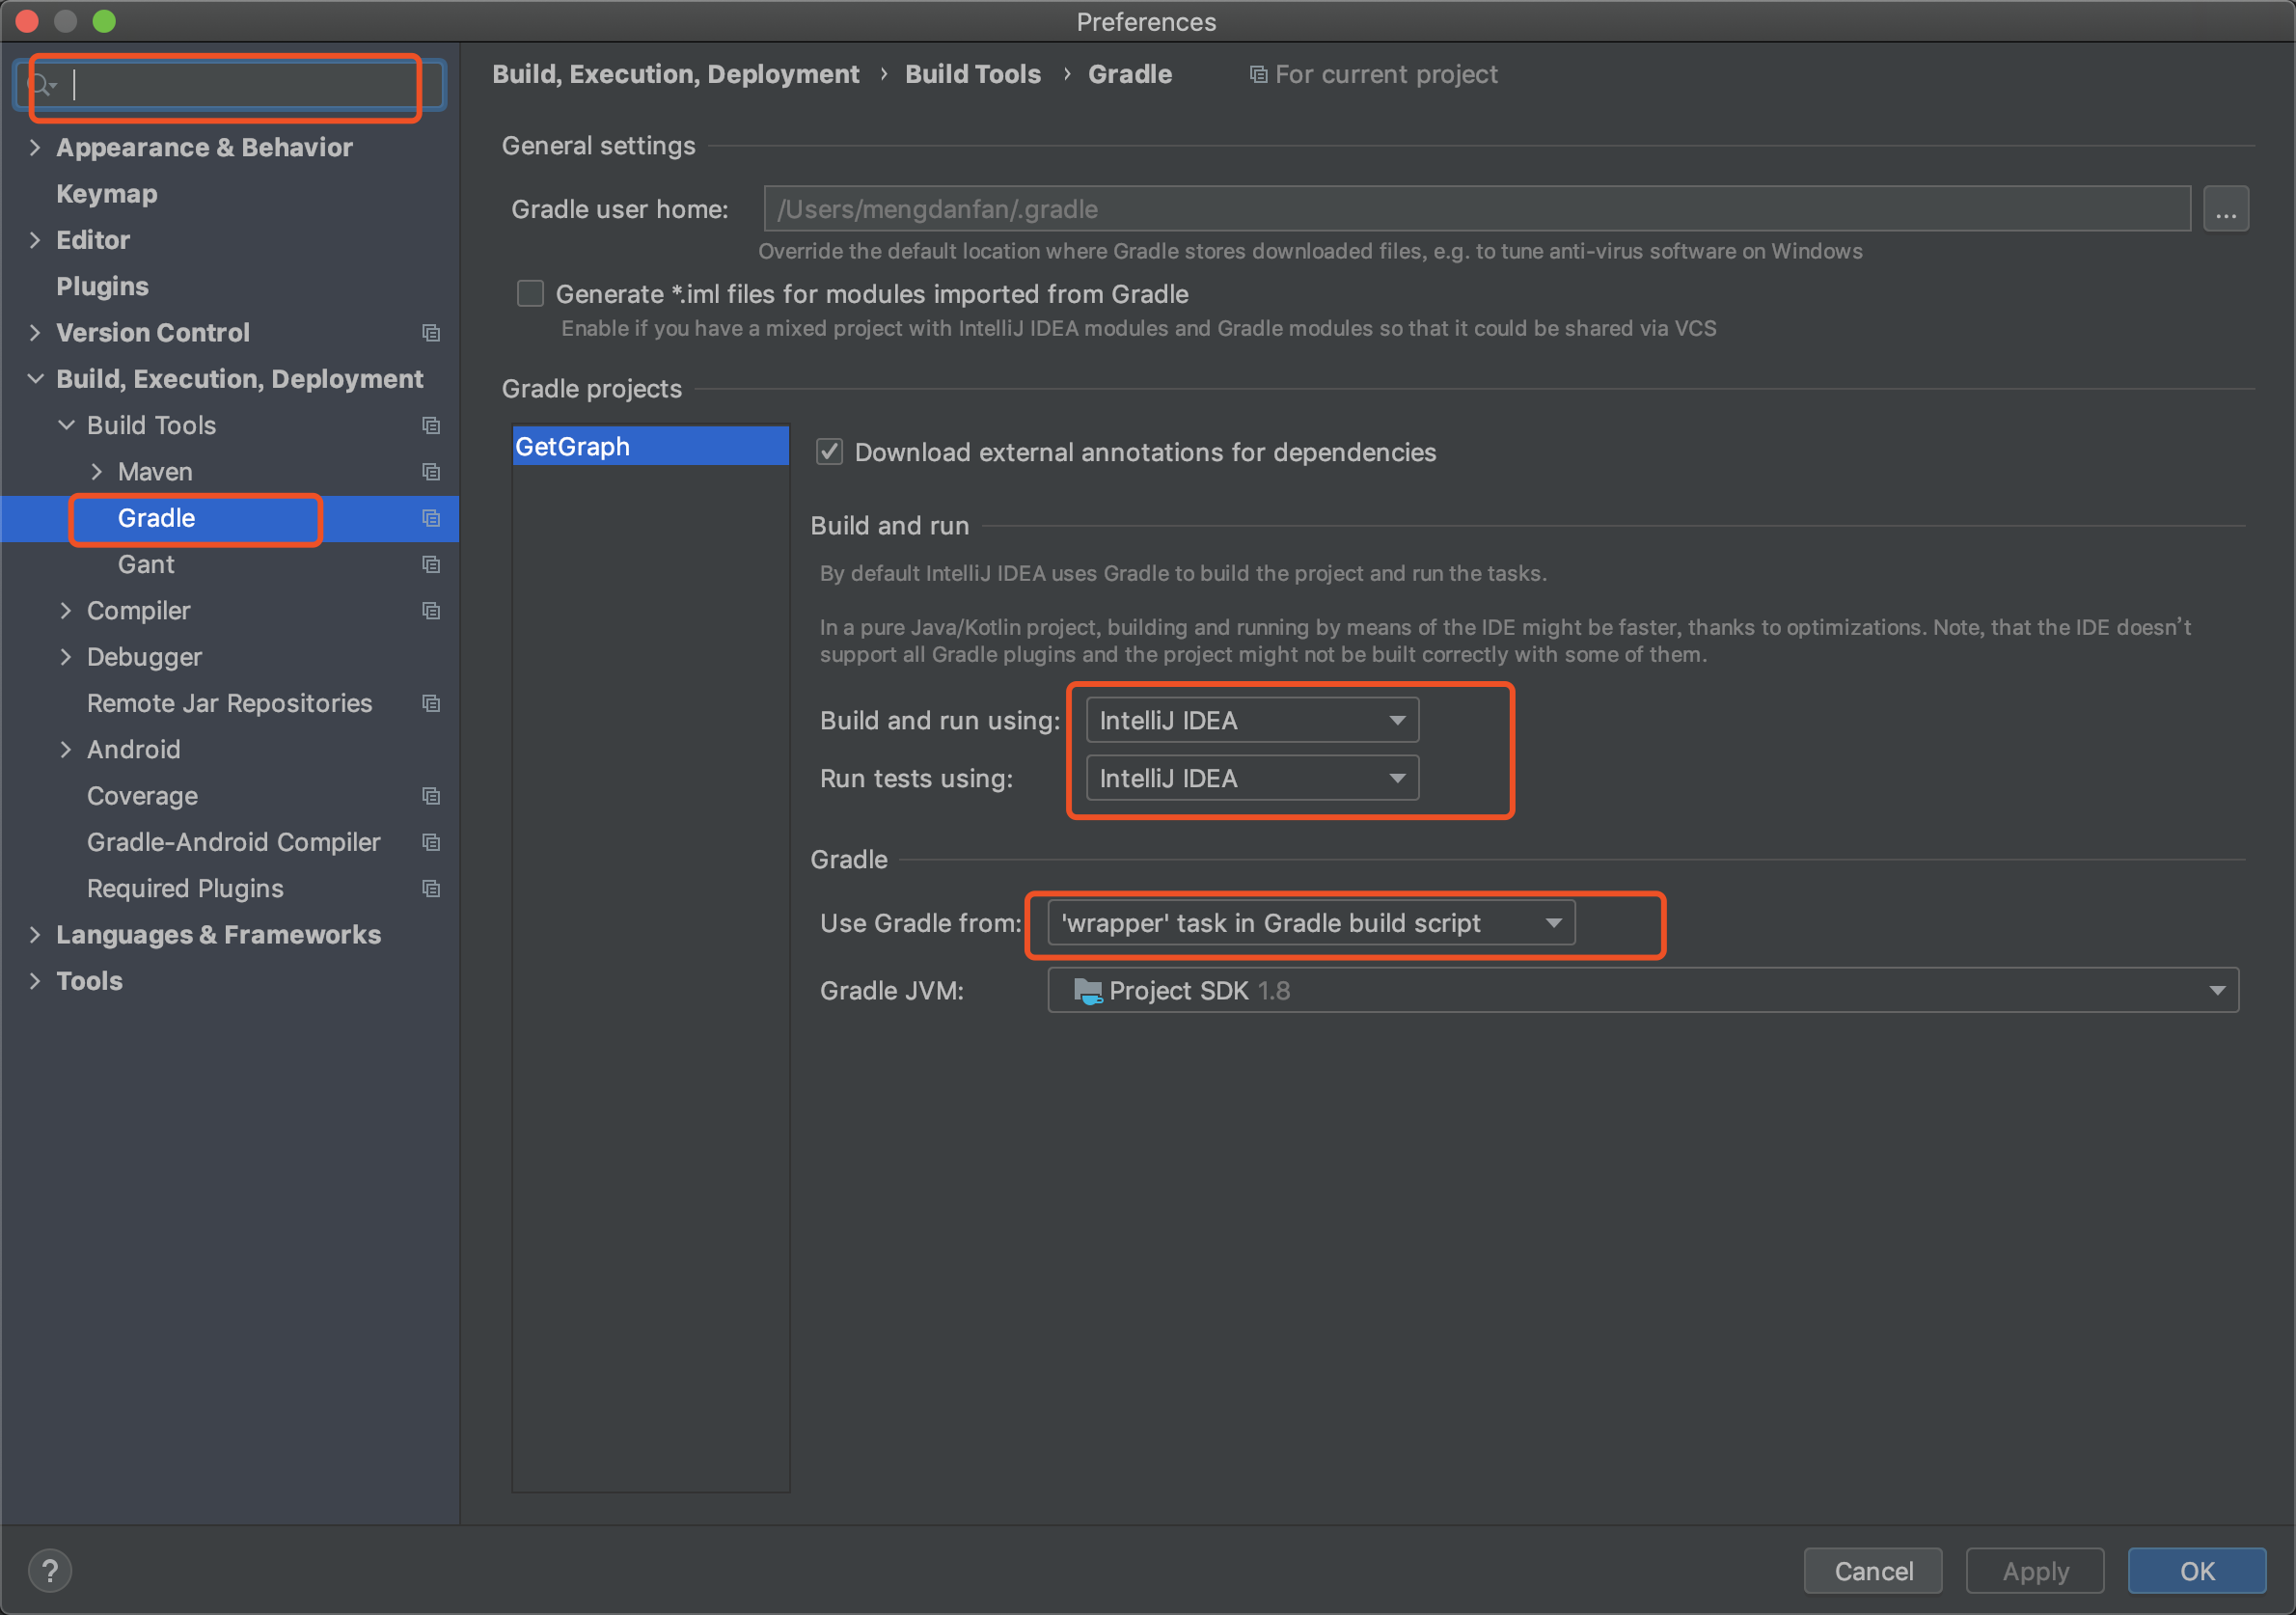Click project-level icon beside Maven
2296x1615 pixels.
[x=431, y=472]
